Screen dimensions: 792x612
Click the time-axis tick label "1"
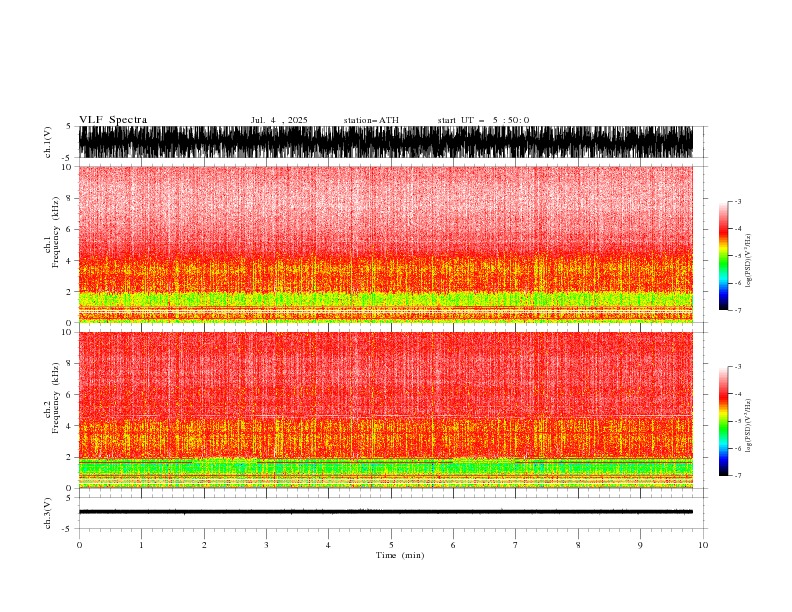141,545
